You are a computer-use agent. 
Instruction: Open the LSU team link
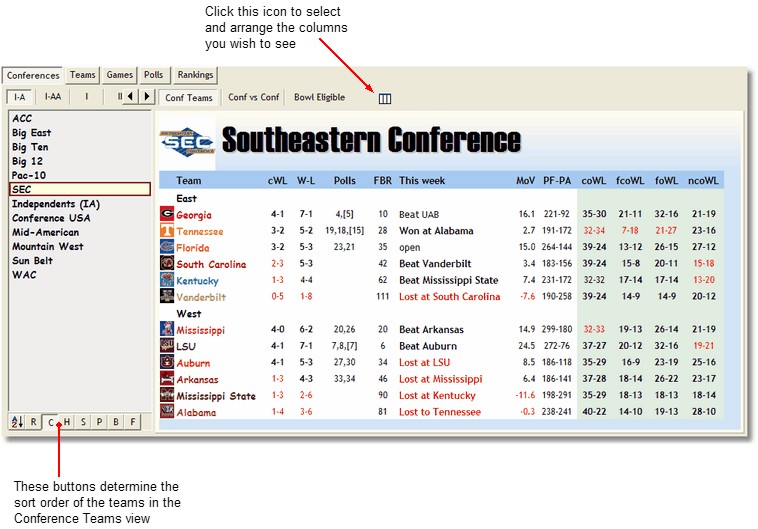click(x=186, y=346)
